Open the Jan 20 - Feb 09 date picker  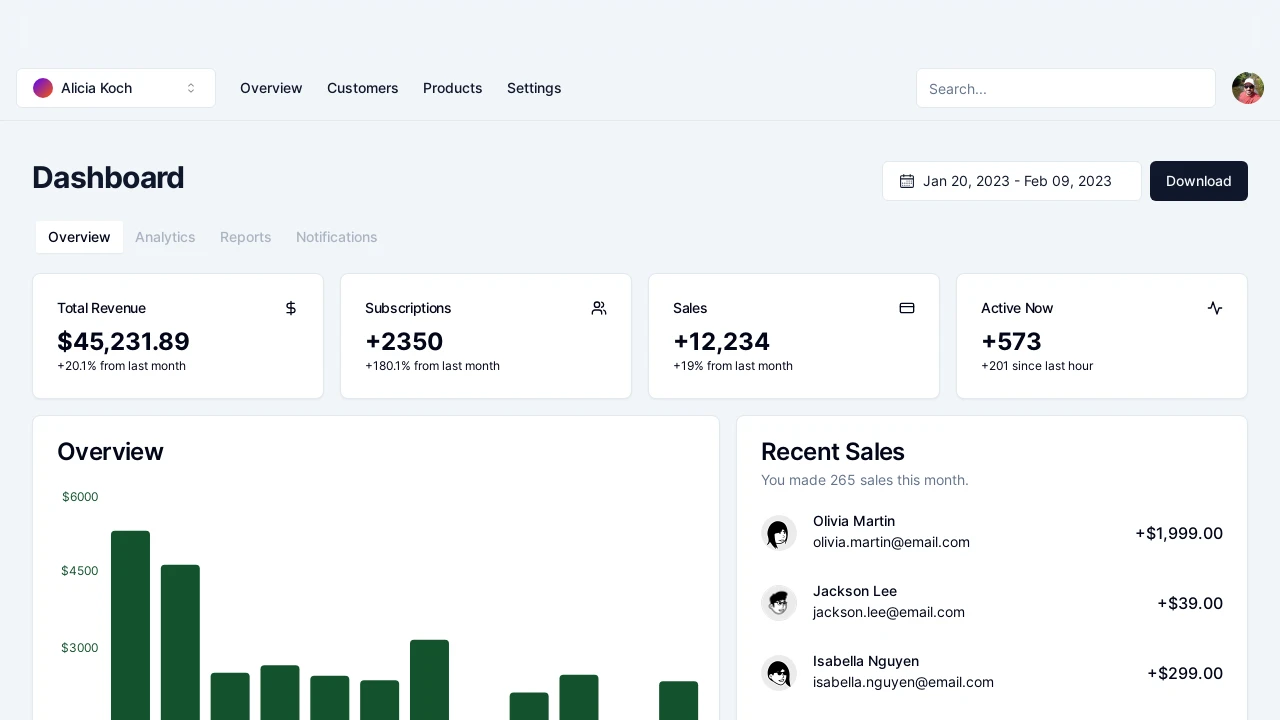tap(1012, 181)
